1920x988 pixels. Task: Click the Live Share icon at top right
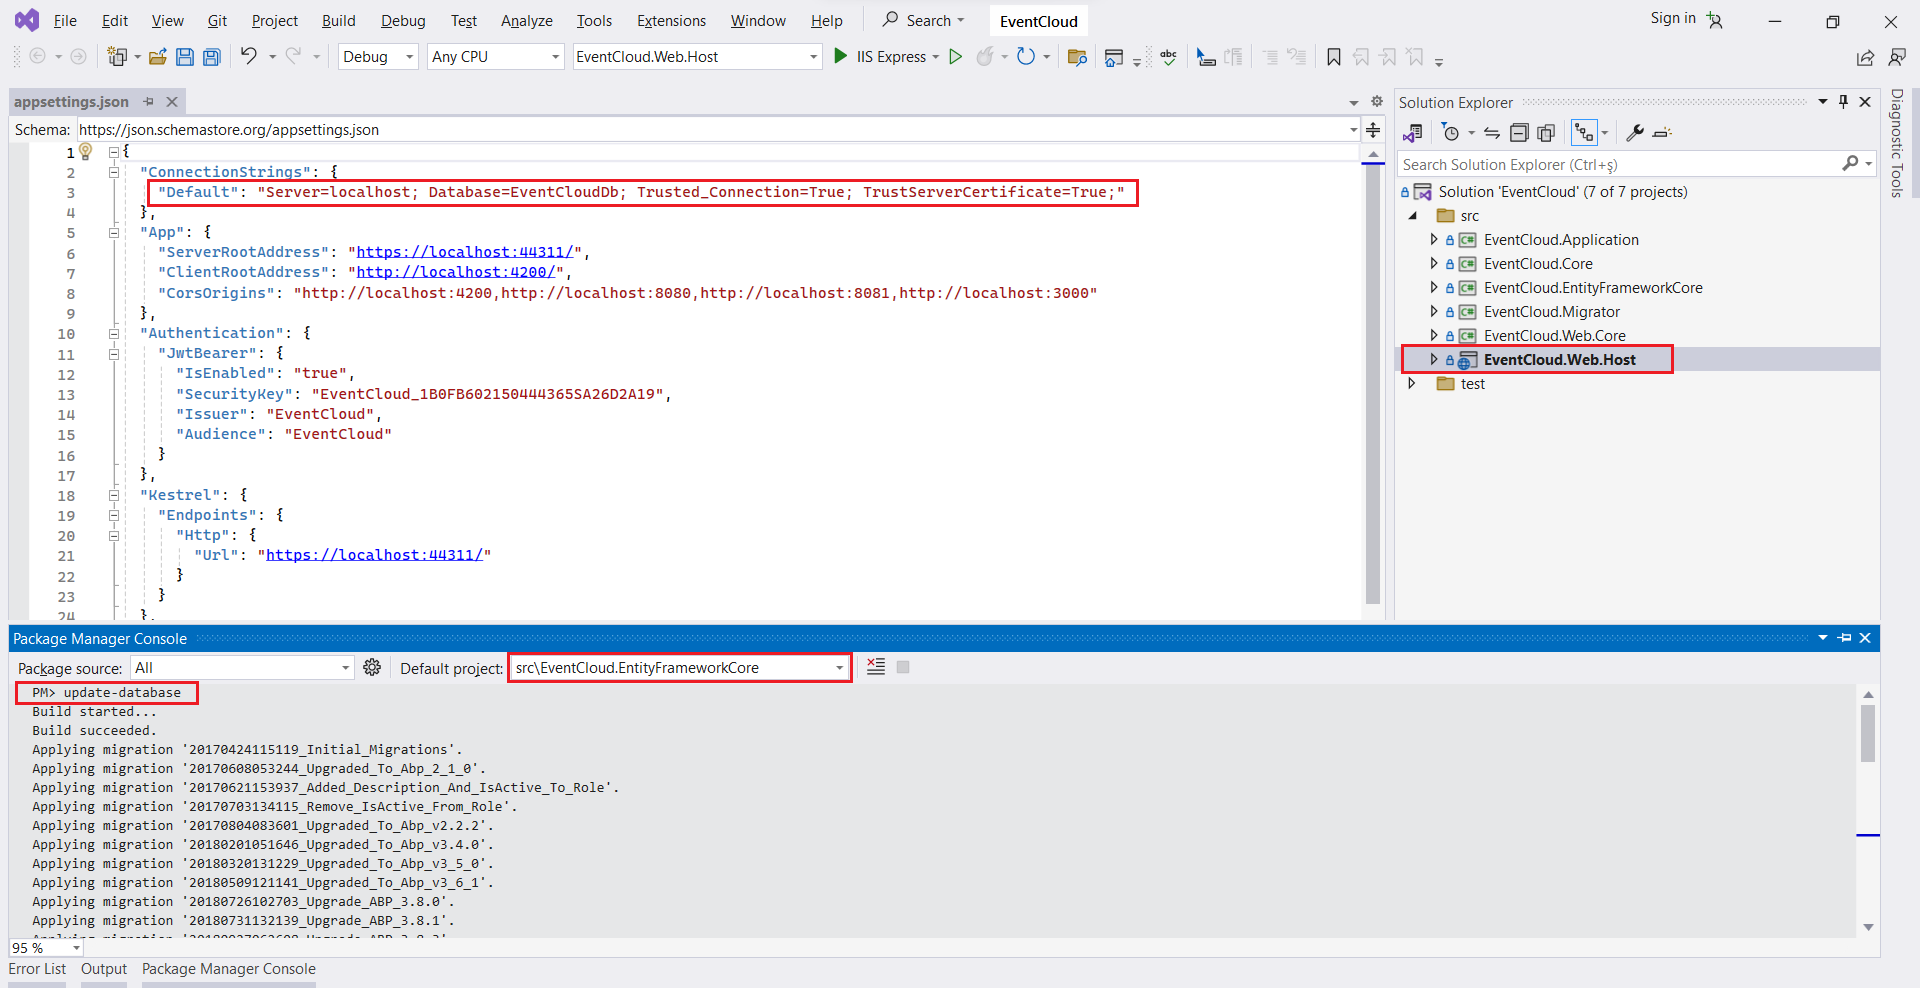point(1865,58)
